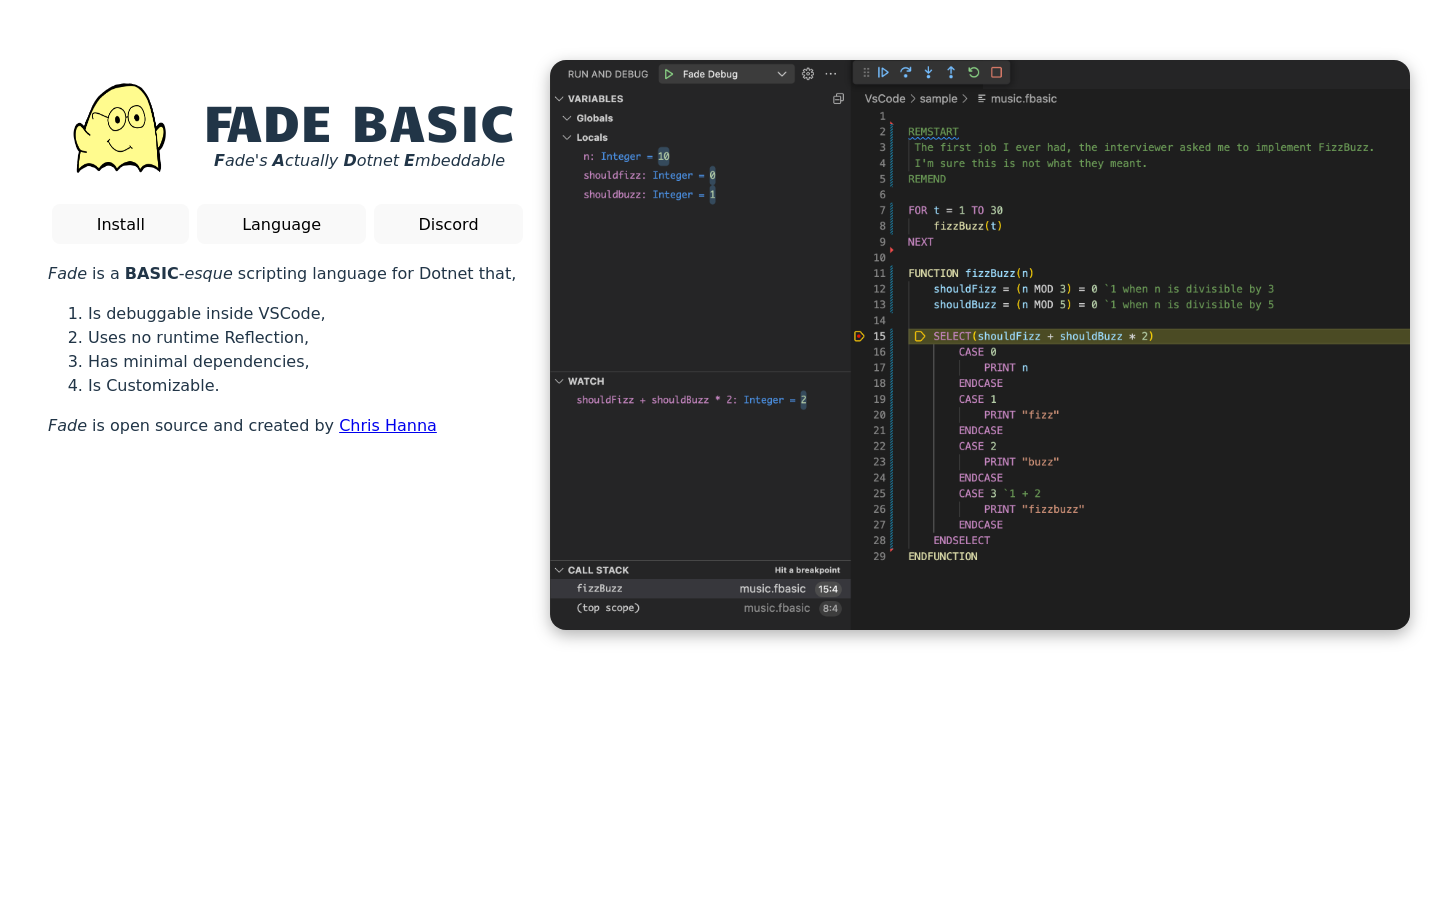Click the Discord button
The width and height of the screenshot is (1440, 900).
(x=448, y=224)
